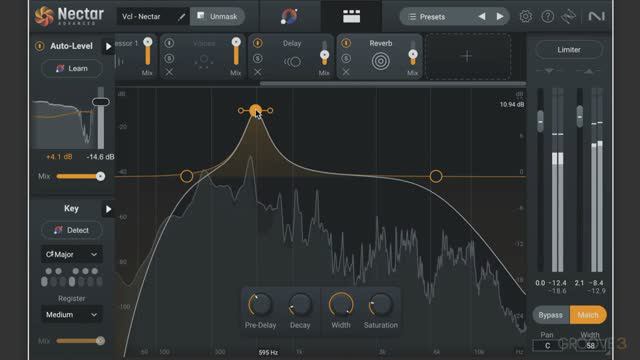
Task: Click the input gain slider handle
Action: click(x=540, y=121)
